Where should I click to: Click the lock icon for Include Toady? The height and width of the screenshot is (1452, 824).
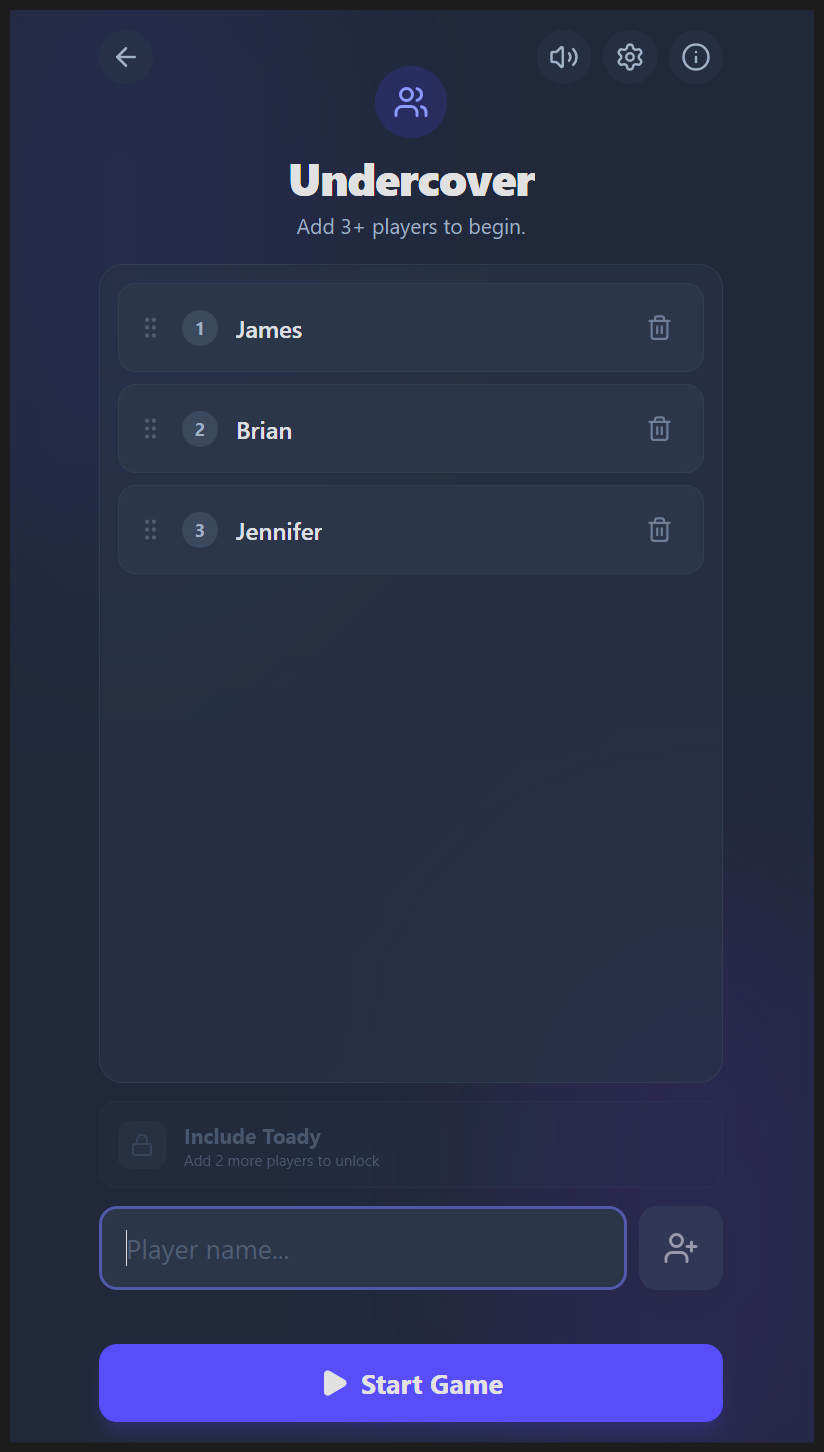[142, 1145]
